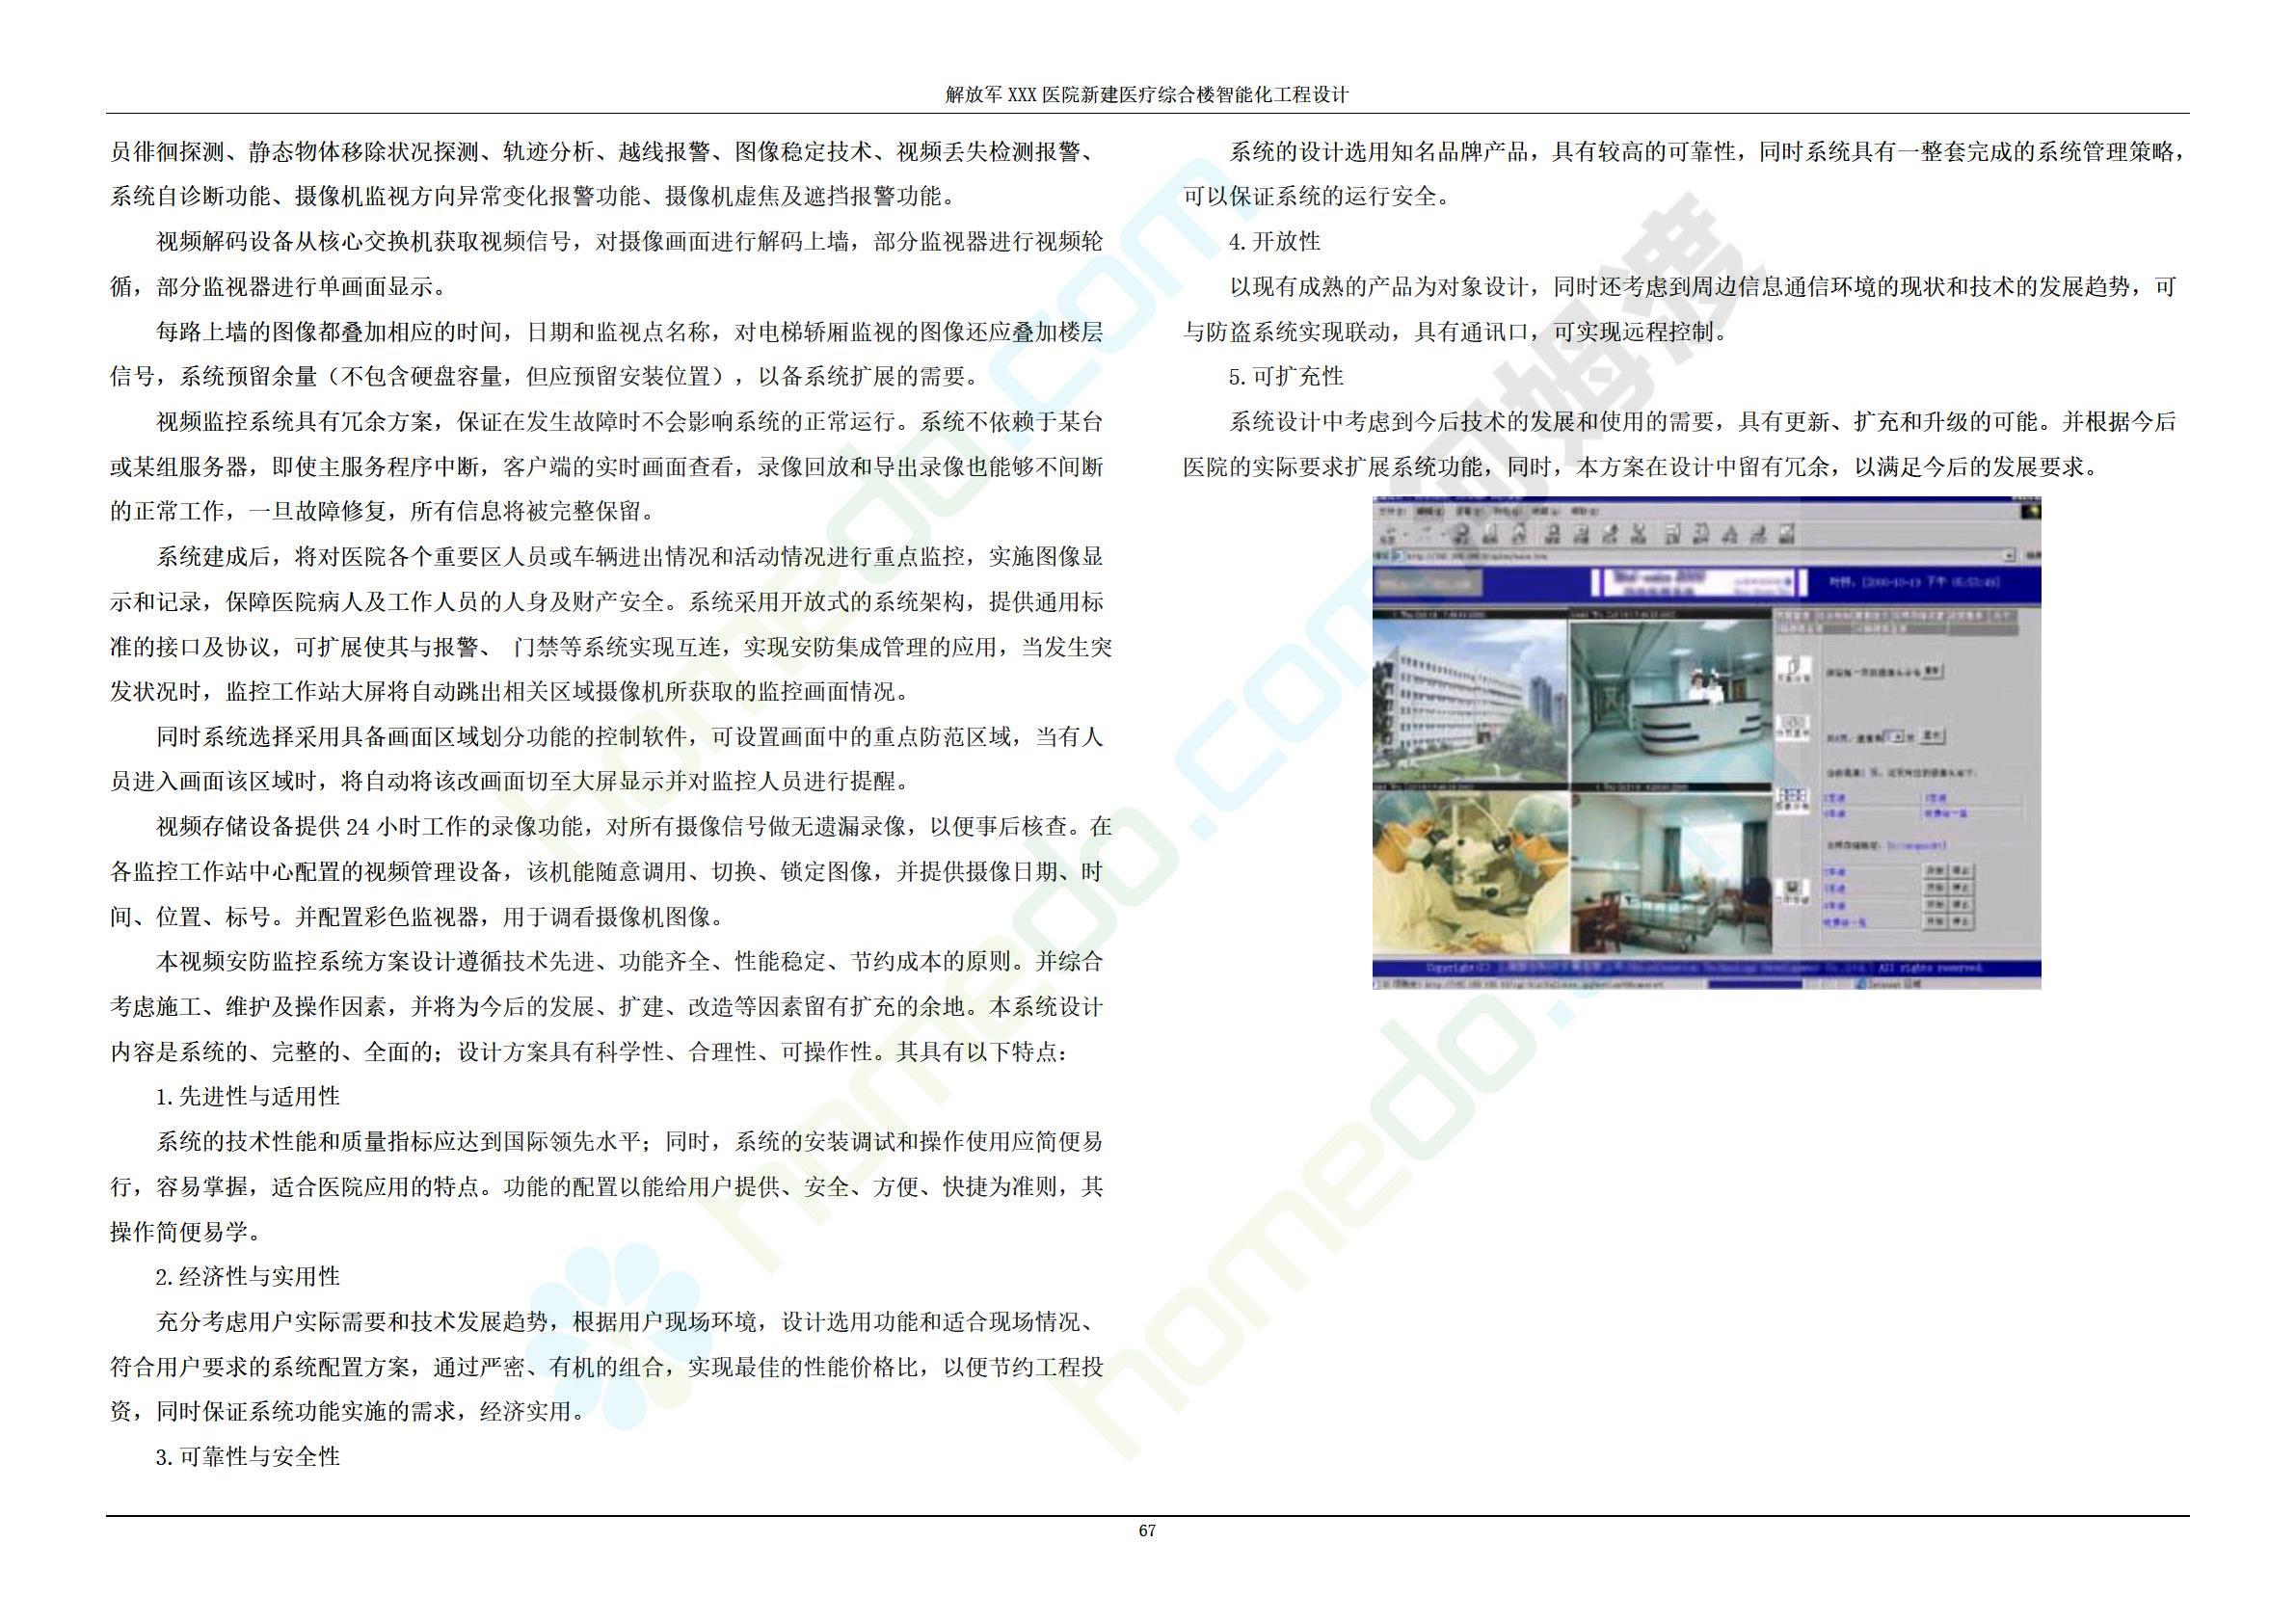Viewport: 2296px width, 1623px height.
Task: Click the timestamp display in blue banner
Action: 1915,582
